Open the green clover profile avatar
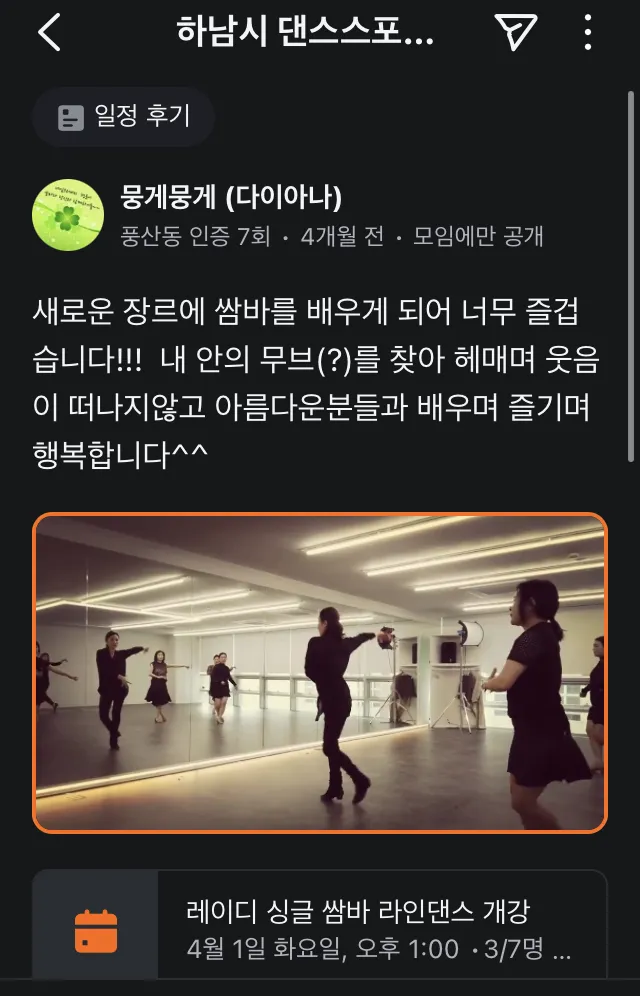640x996 pixels. [68, 215]
